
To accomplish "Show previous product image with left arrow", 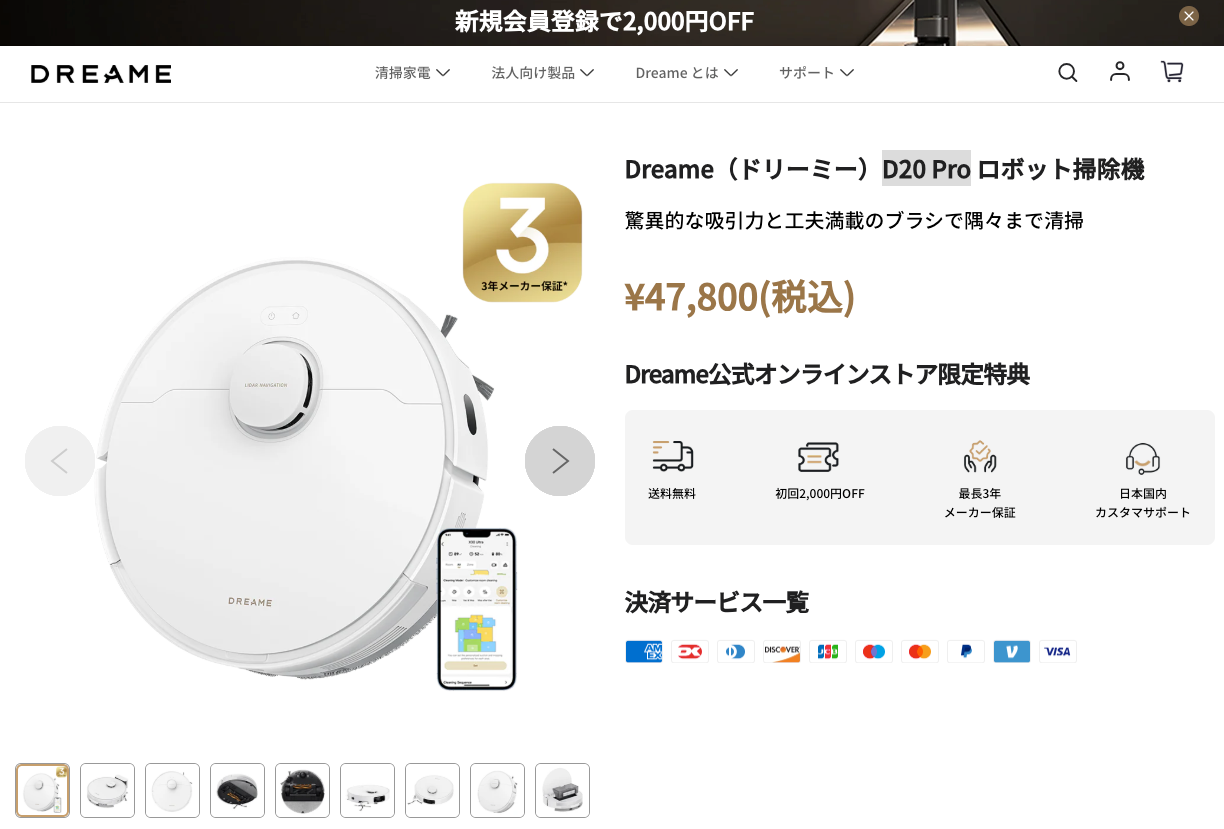I will tap(60, 461).
